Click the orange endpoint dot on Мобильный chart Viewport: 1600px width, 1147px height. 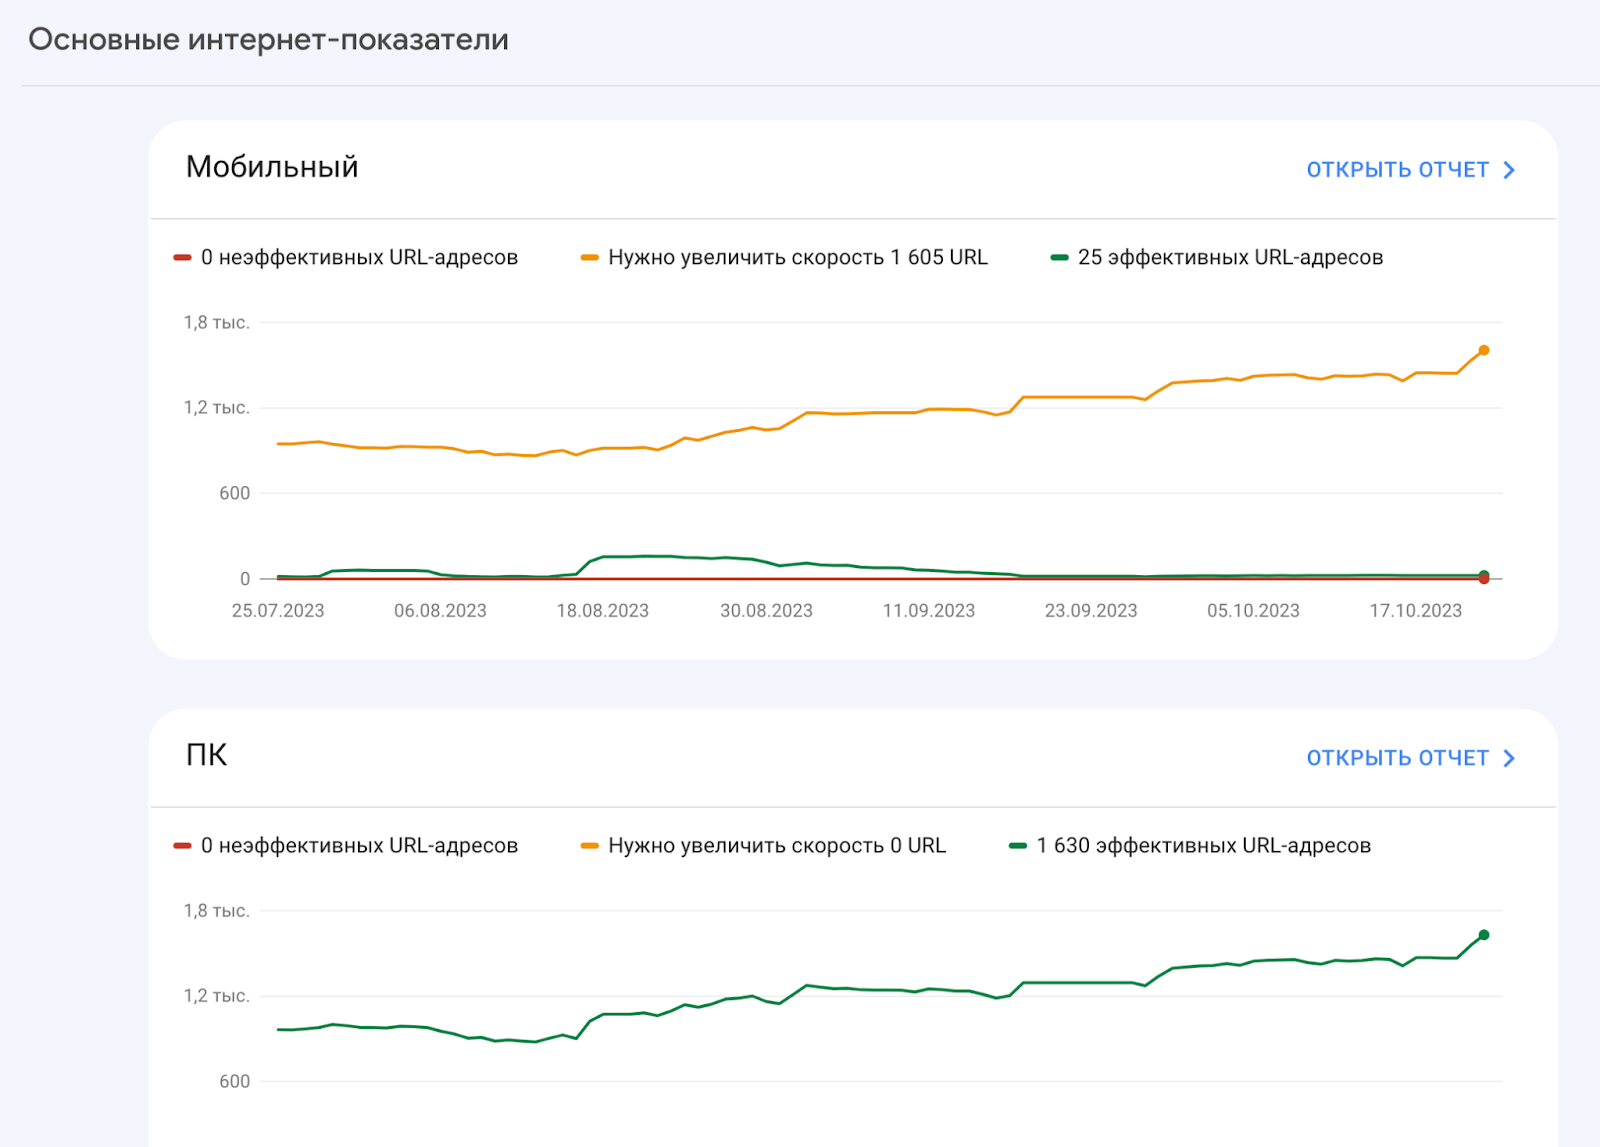click(1484, 350)
